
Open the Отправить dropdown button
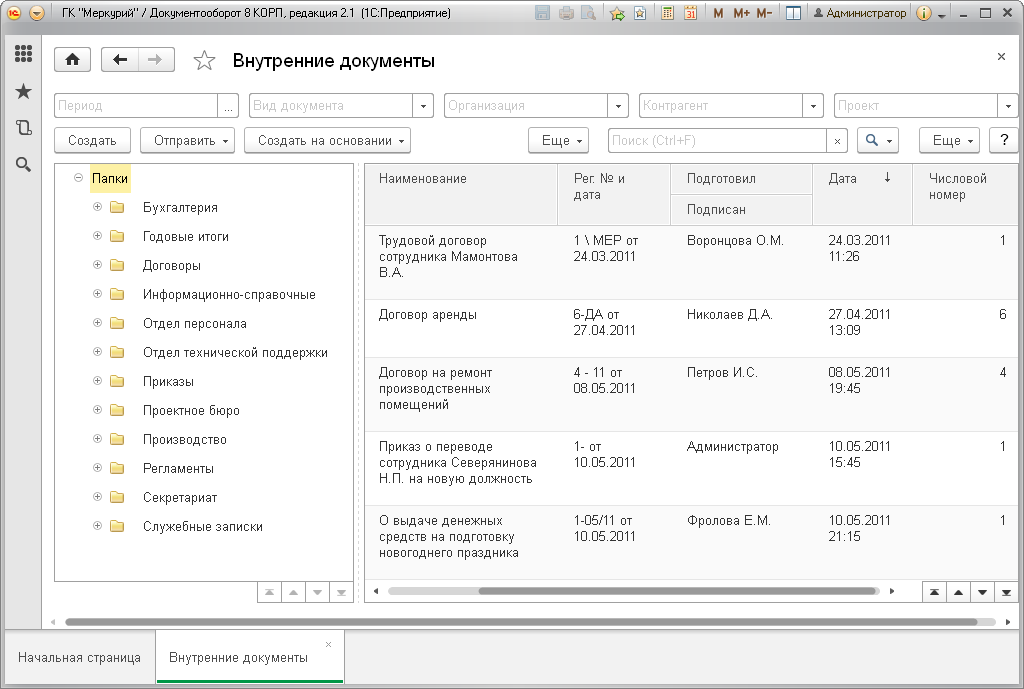(x=187, y=140)
